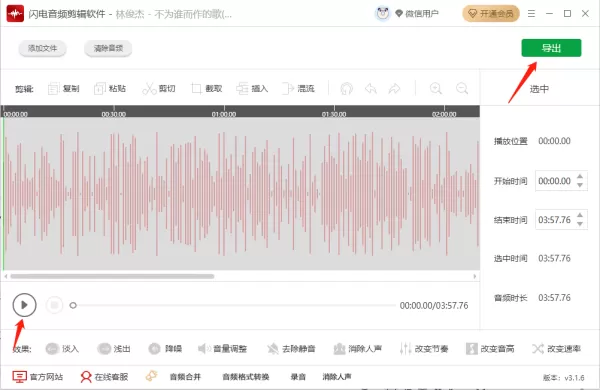Open Volume Adjust (音量调整) effect
Image resolution: width=600 pixels, height=390 pixels.
click(222, 349)
